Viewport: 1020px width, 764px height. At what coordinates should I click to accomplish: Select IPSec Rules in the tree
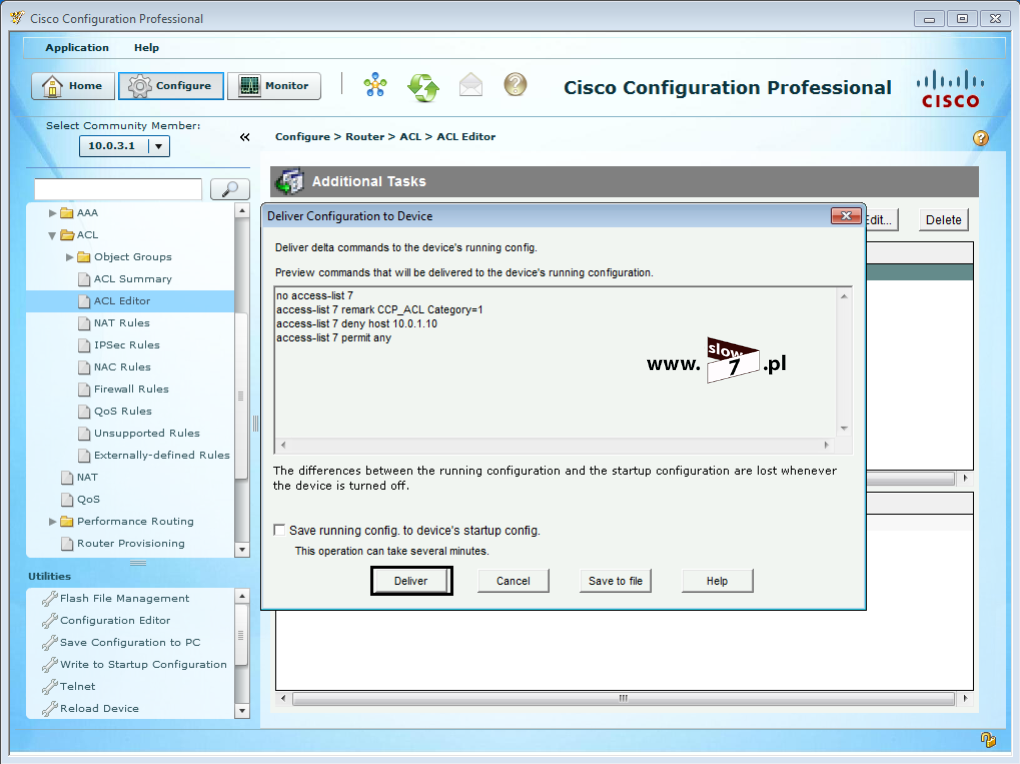point(127,346)
